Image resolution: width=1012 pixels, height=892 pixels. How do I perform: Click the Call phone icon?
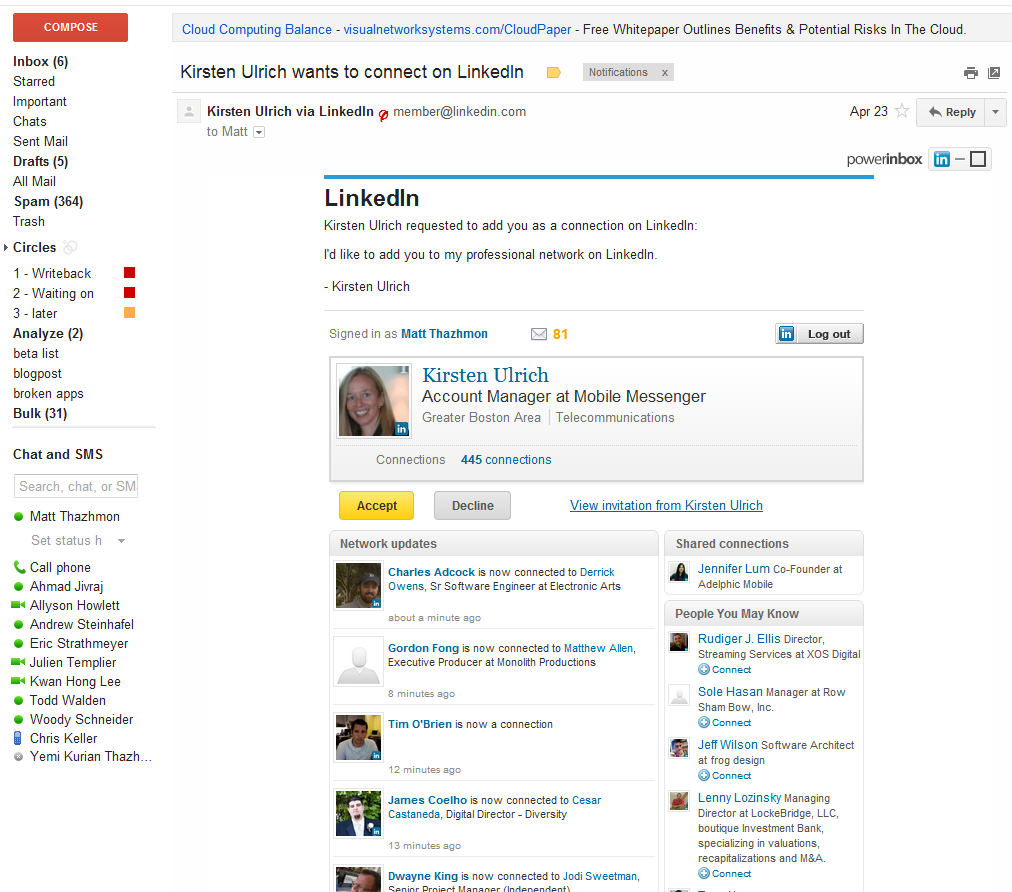(19, 567)
